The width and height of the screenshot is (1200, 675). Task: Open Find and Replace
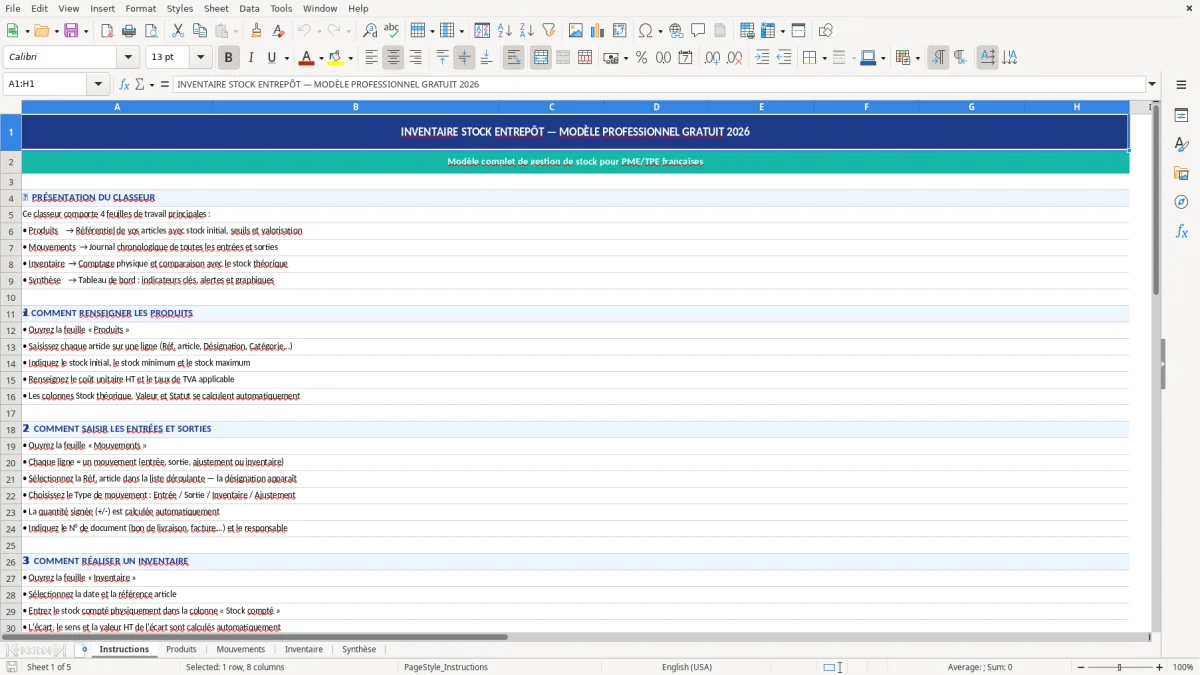(370, 31)
